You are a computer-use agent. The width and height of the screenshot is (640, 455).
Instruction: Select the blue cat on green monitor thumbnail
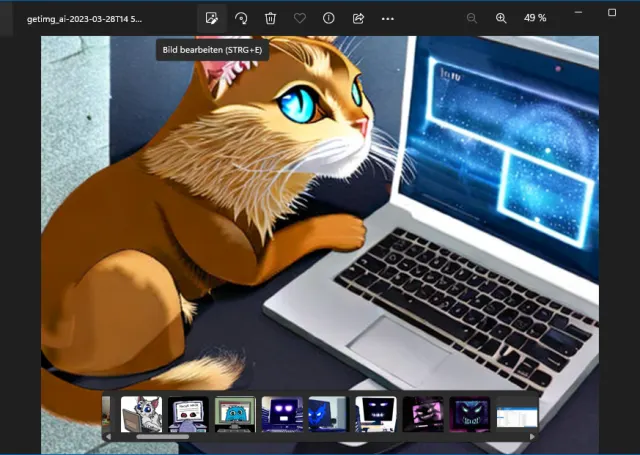click(235, 414)
